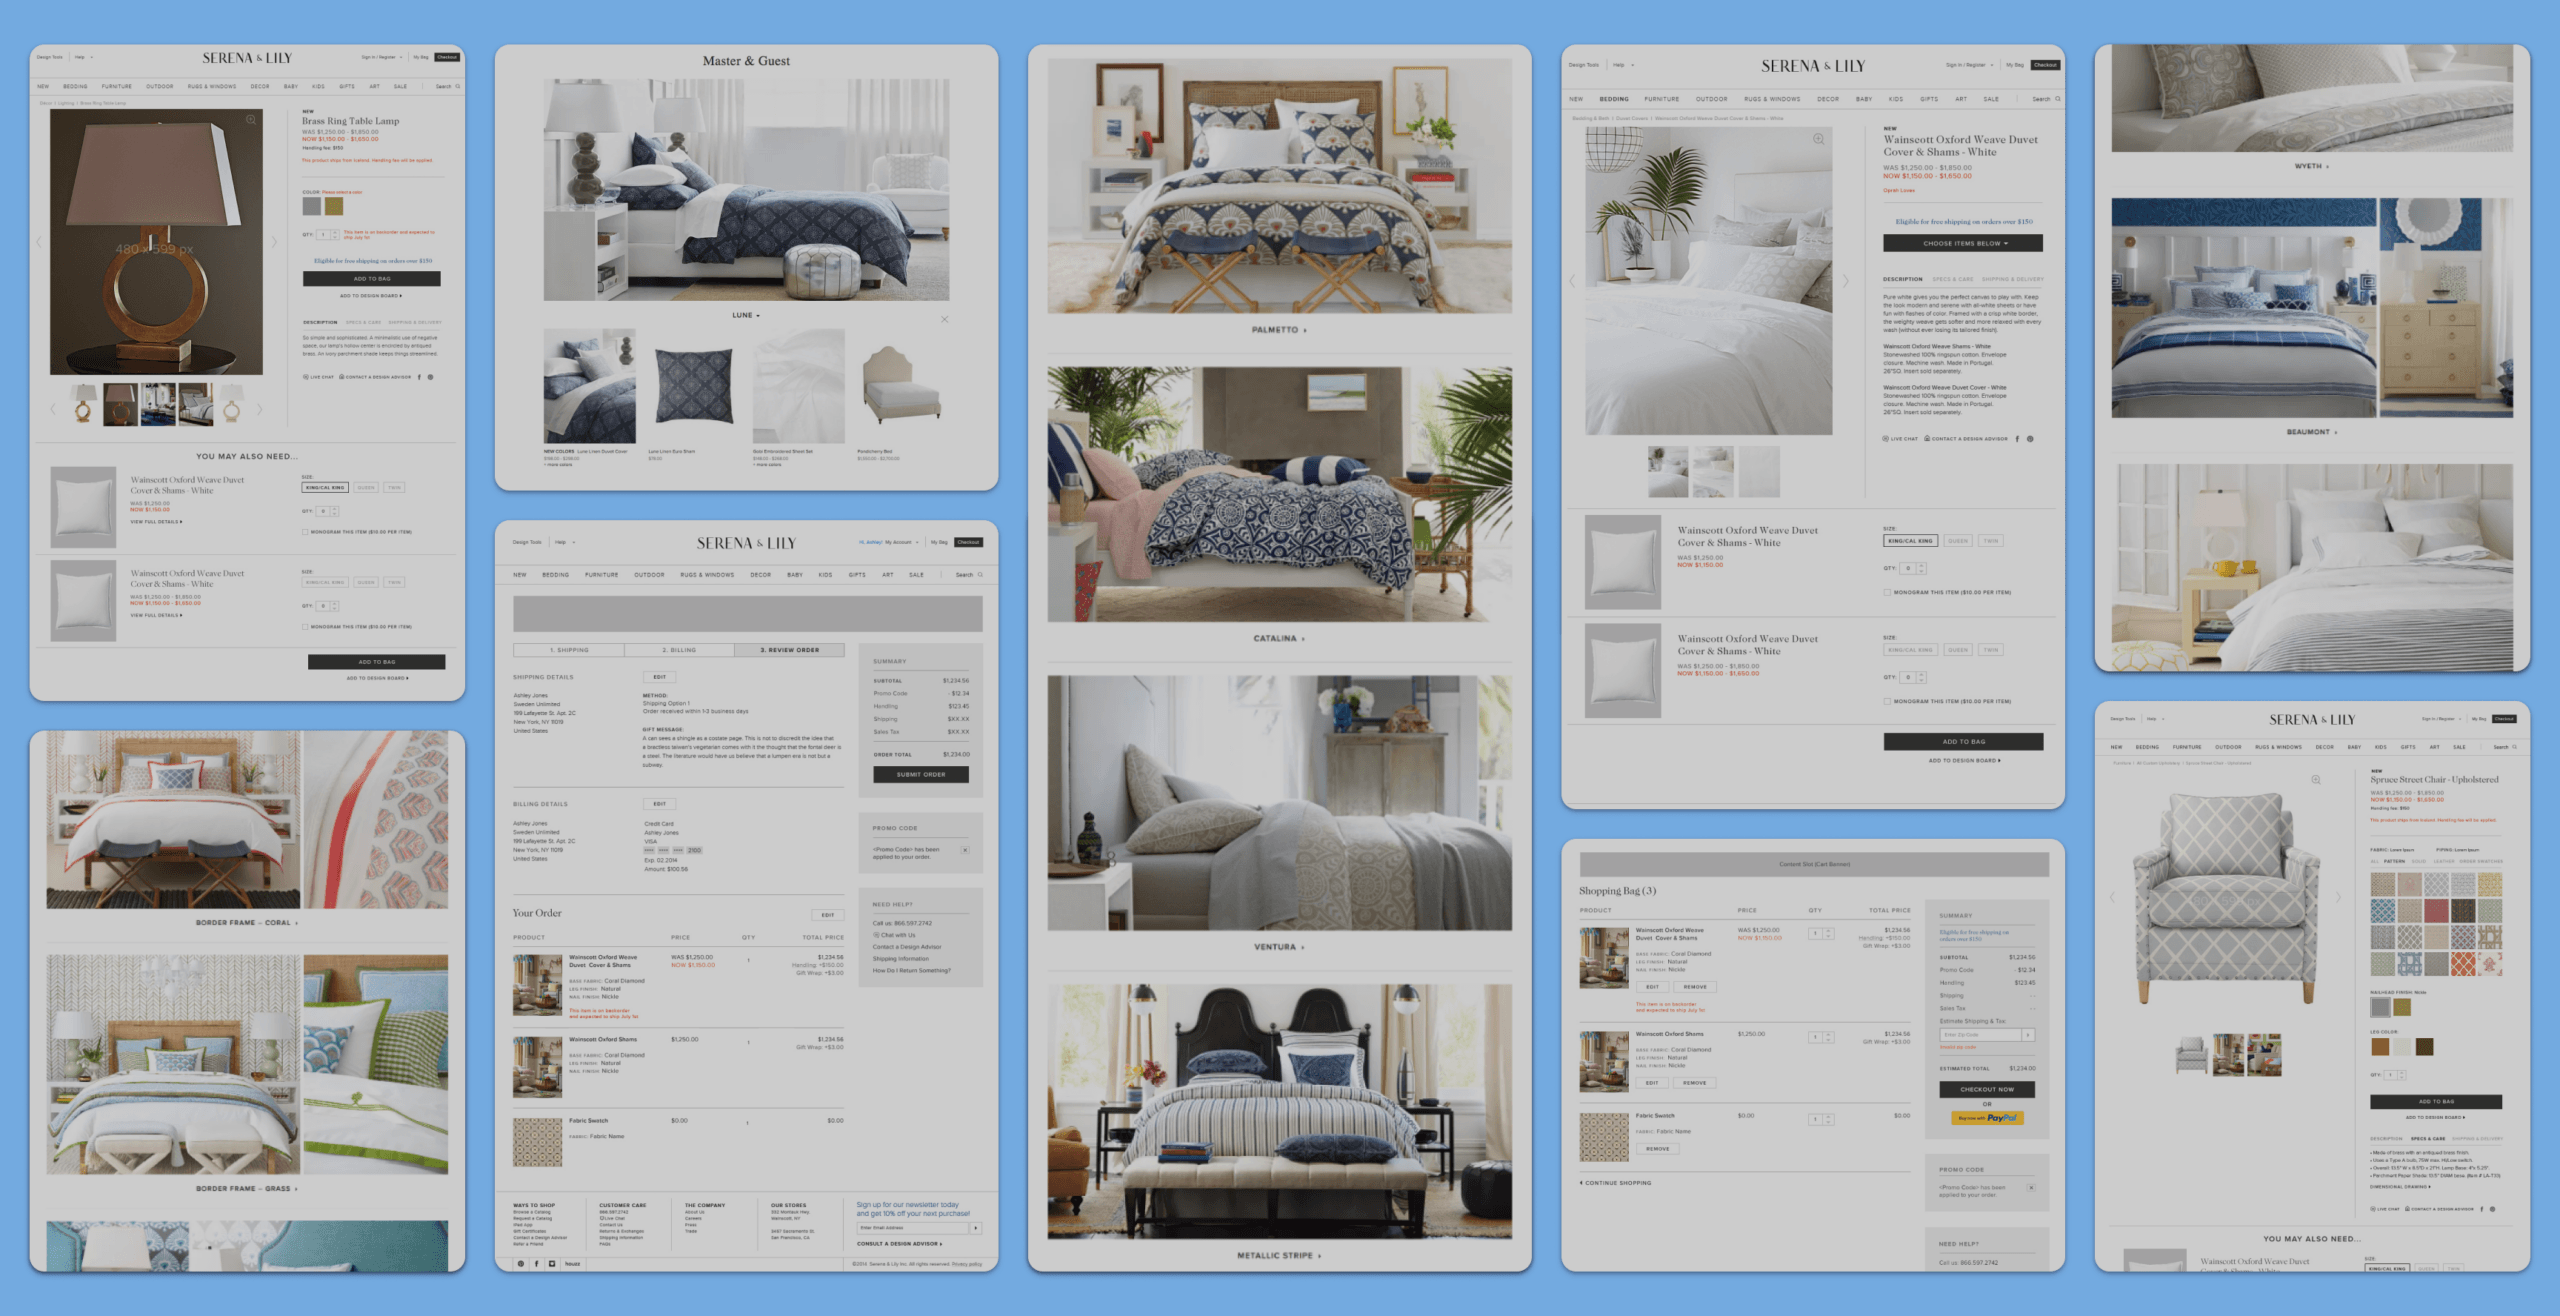Go to previous Brass Ring Lamp thumbnail set
This screenshot has height=1316, width=2560.
[53, 409]
